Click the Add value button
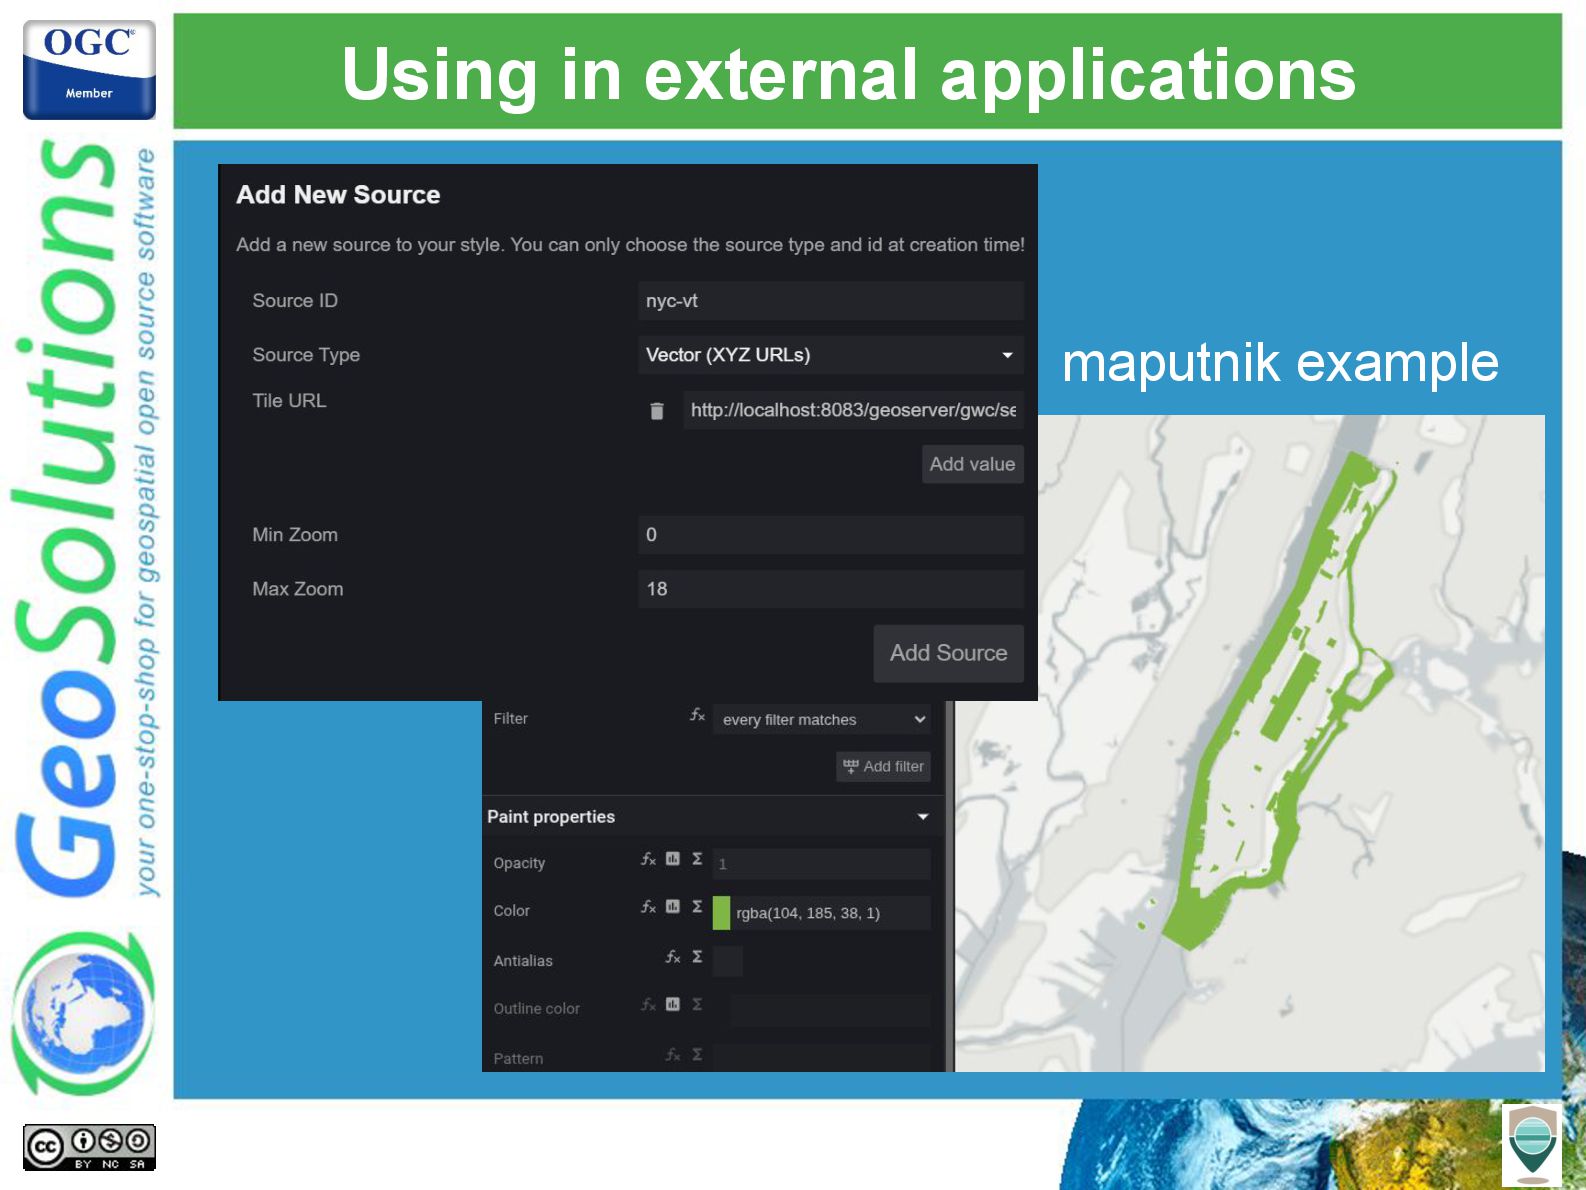Screen dimensions: 1586x1190 tap(972, 464)
